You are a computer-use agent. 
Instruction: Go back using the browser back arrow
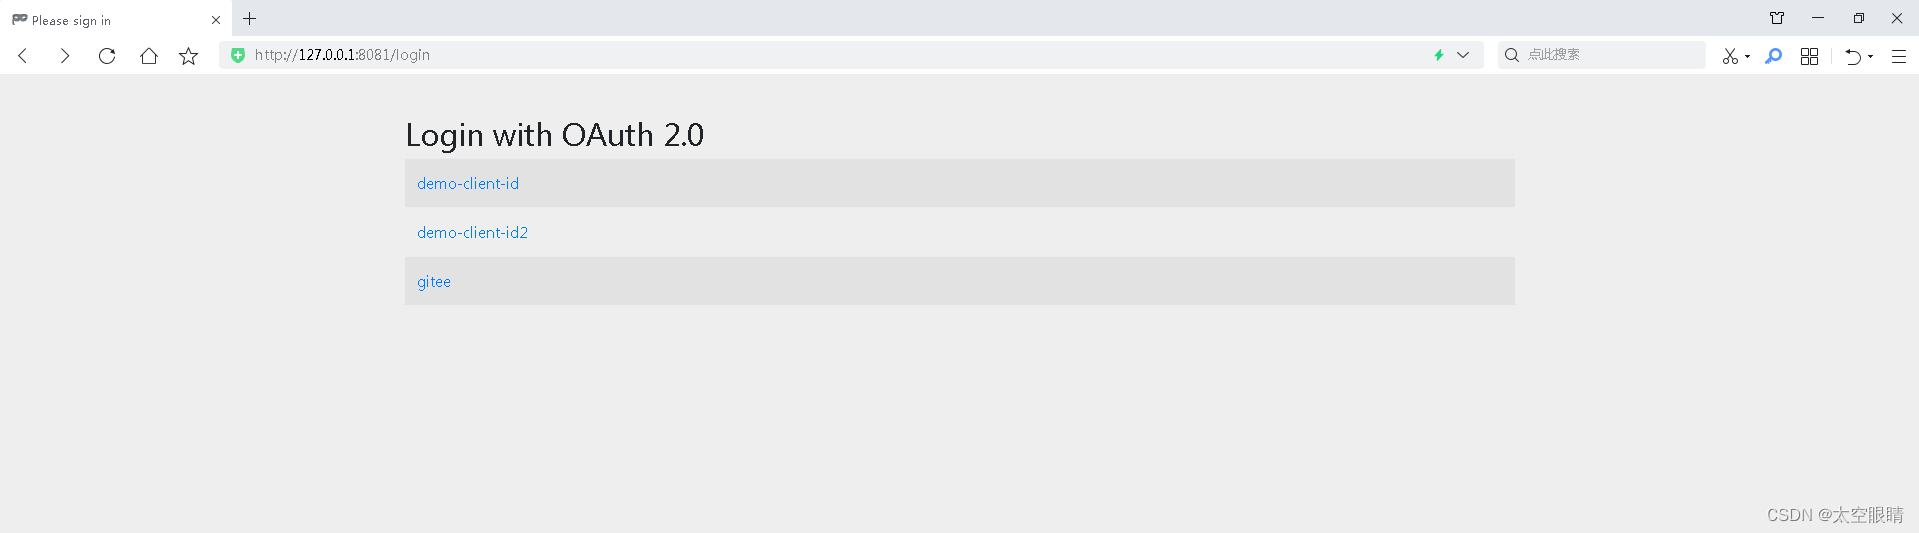(23, 56)
